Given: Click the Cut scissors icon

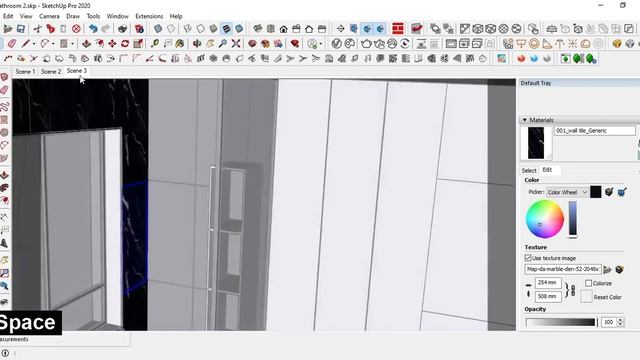Looking at the screenshot, I should click(38, 29).
